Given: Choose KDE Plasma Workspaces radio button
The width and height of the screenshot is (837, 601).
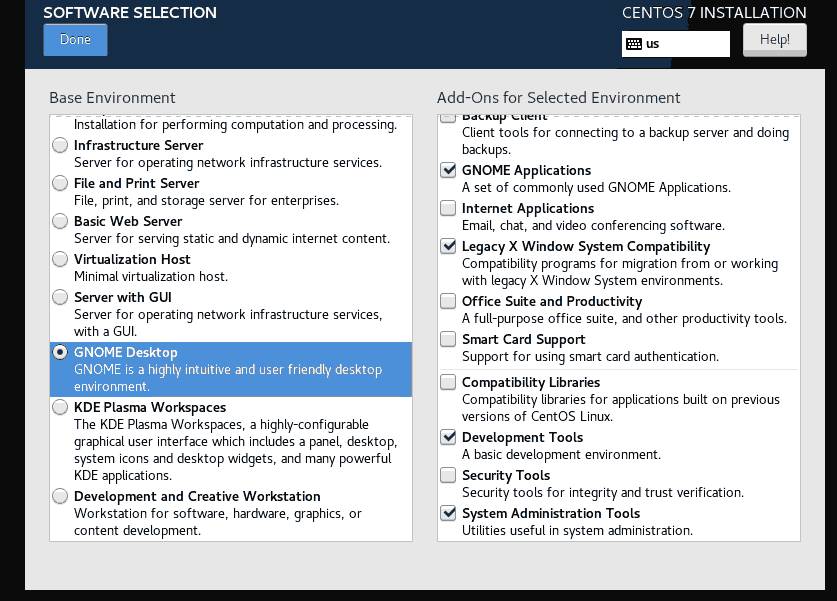Looking at the screenshot, I should tap(60, 407).
